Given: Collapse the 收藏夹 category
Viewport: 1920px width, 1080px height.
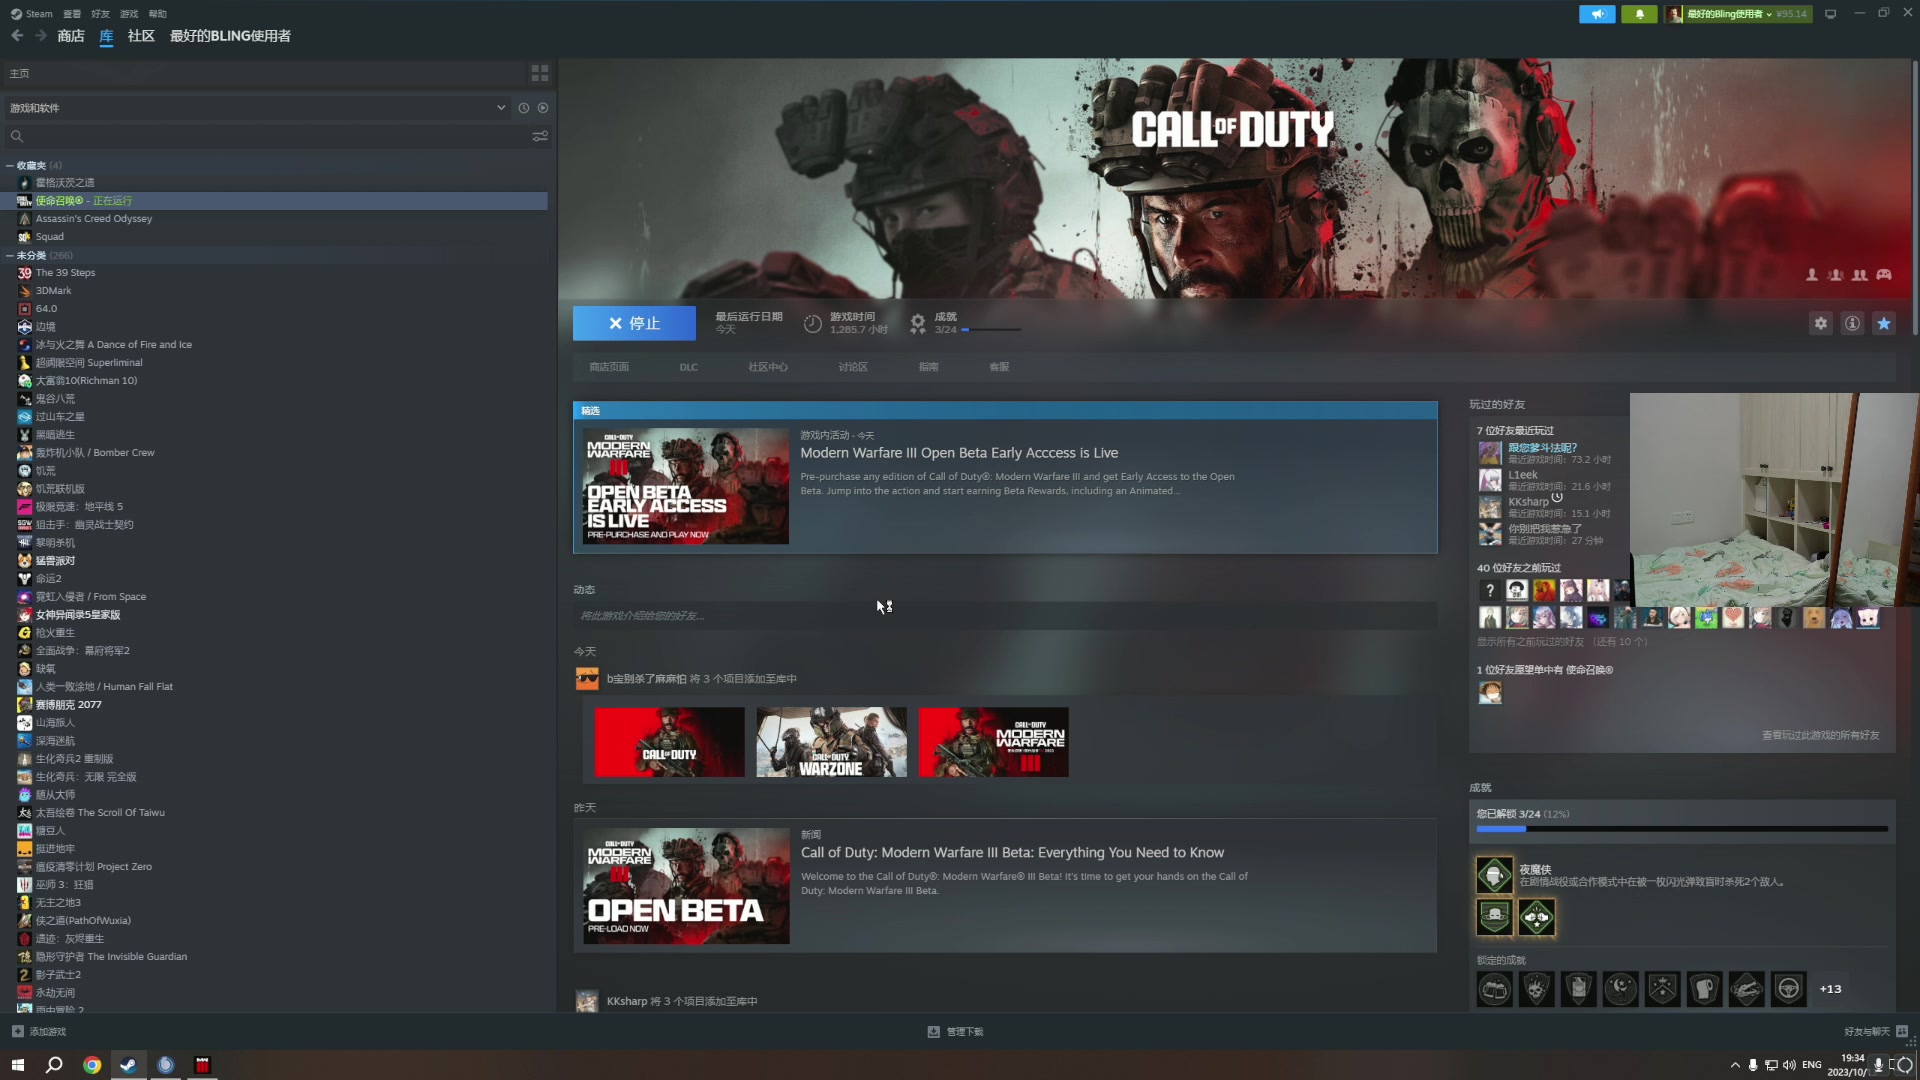Looking at the screenshot, I should coord(10,165).
